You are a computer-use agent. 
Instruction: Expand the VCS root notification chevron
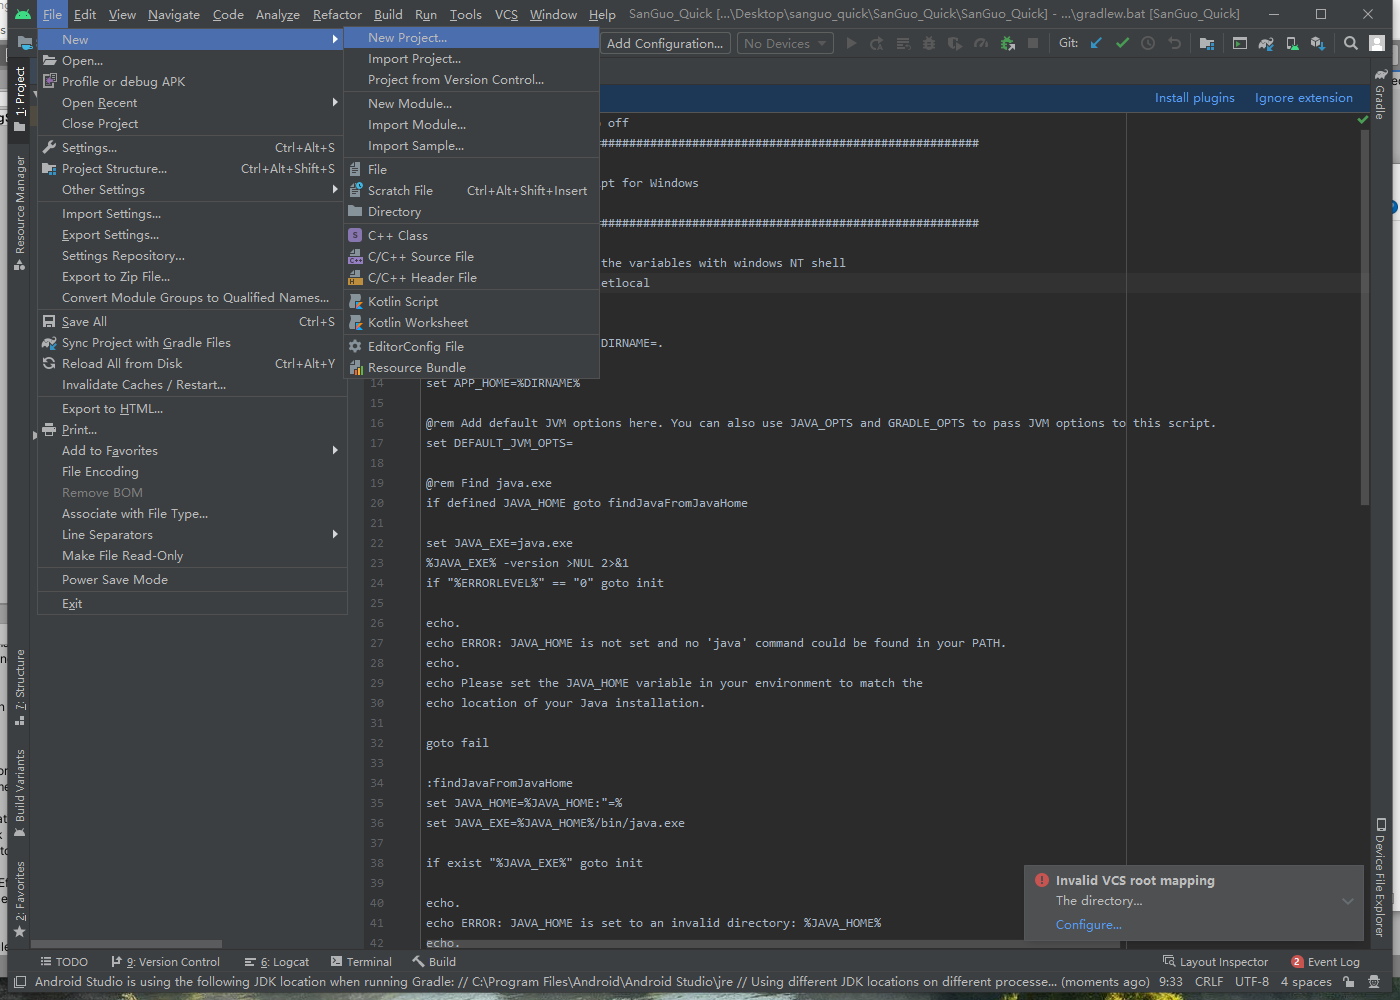click(1348, 901)
